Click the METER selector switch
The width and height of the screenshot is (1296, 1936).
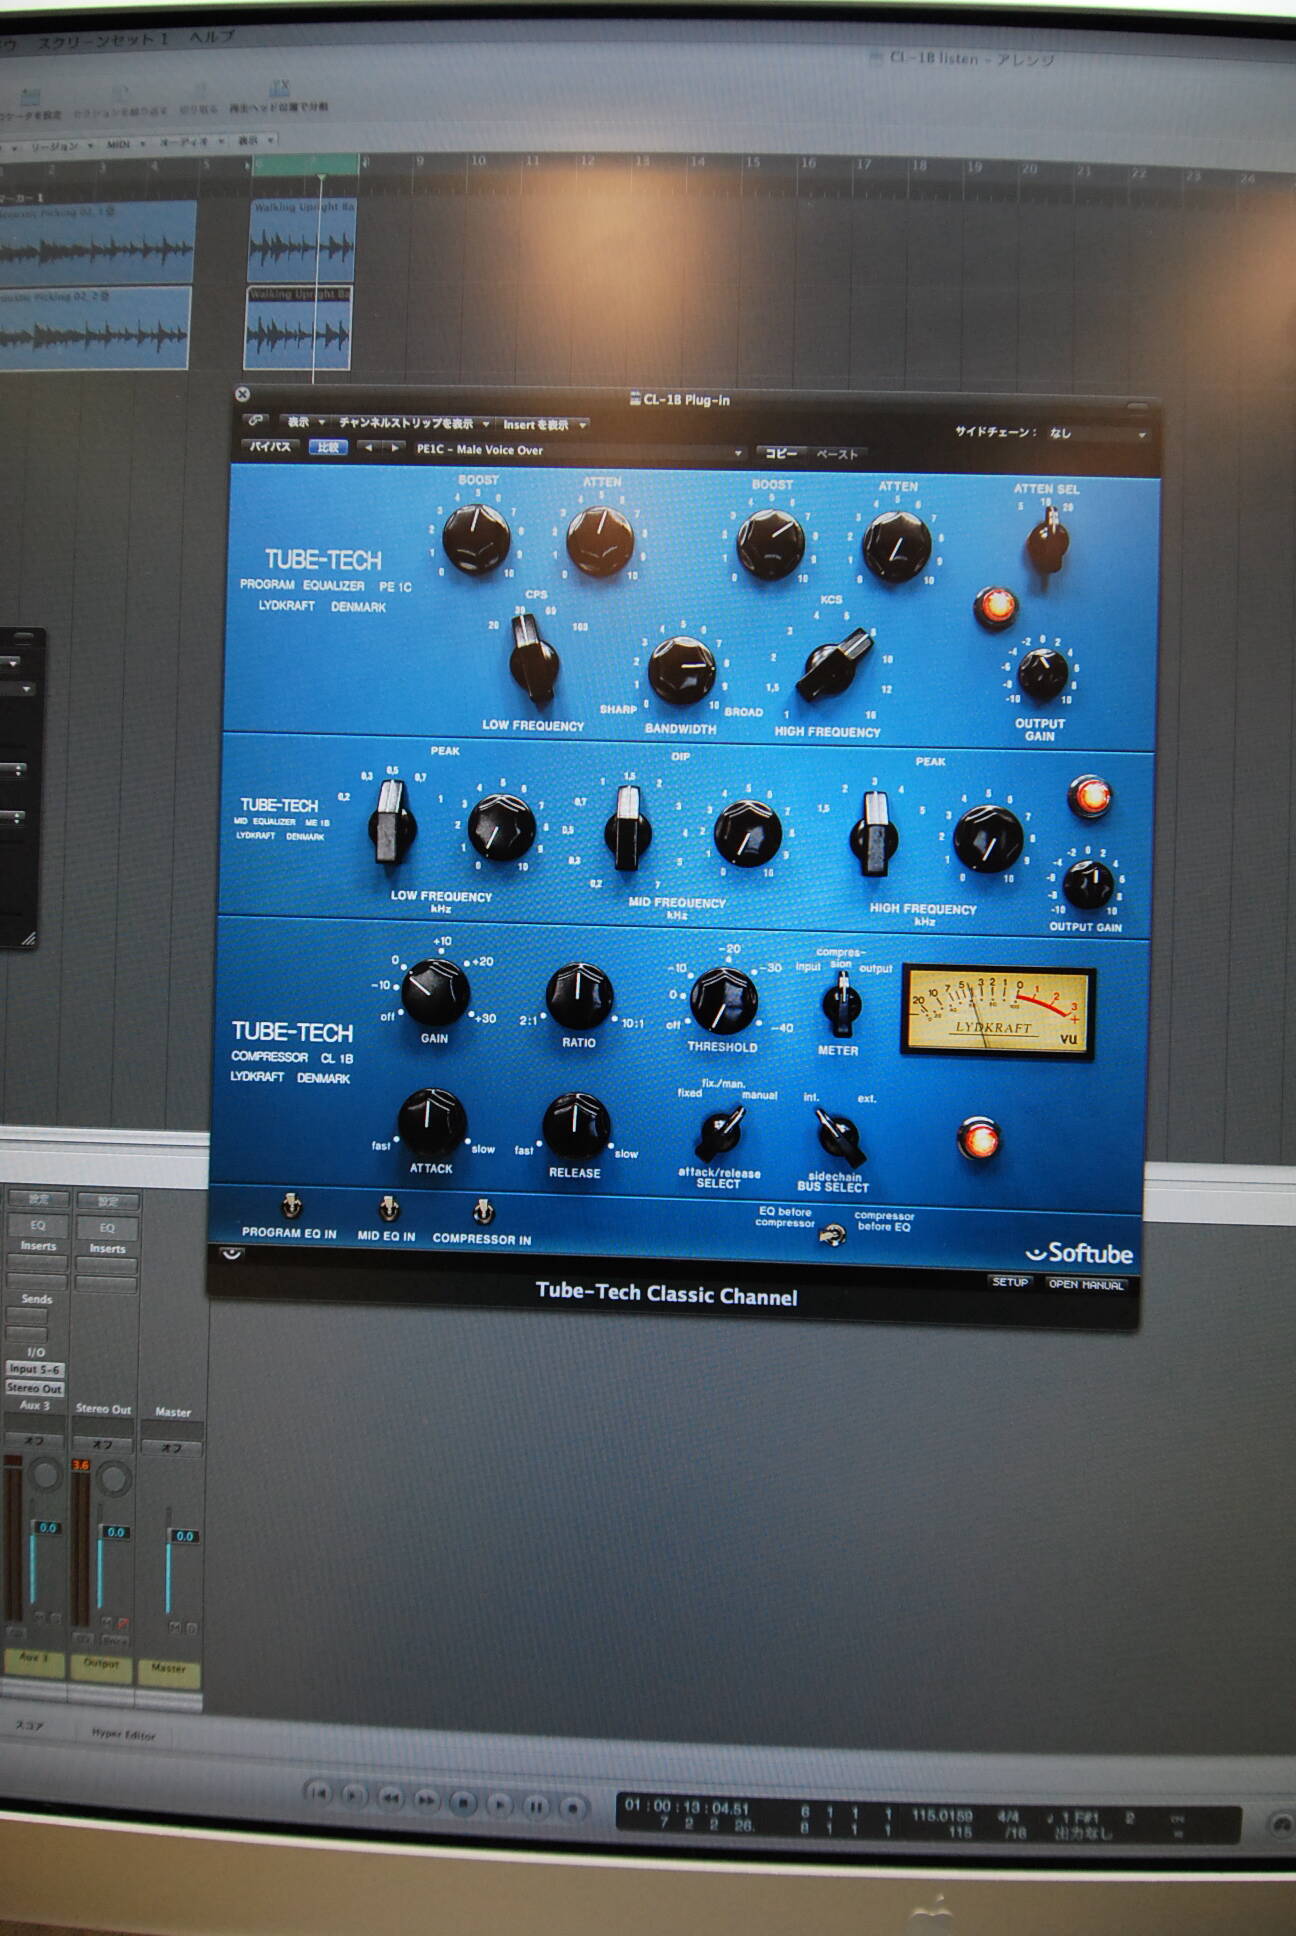coord(842,1005)
